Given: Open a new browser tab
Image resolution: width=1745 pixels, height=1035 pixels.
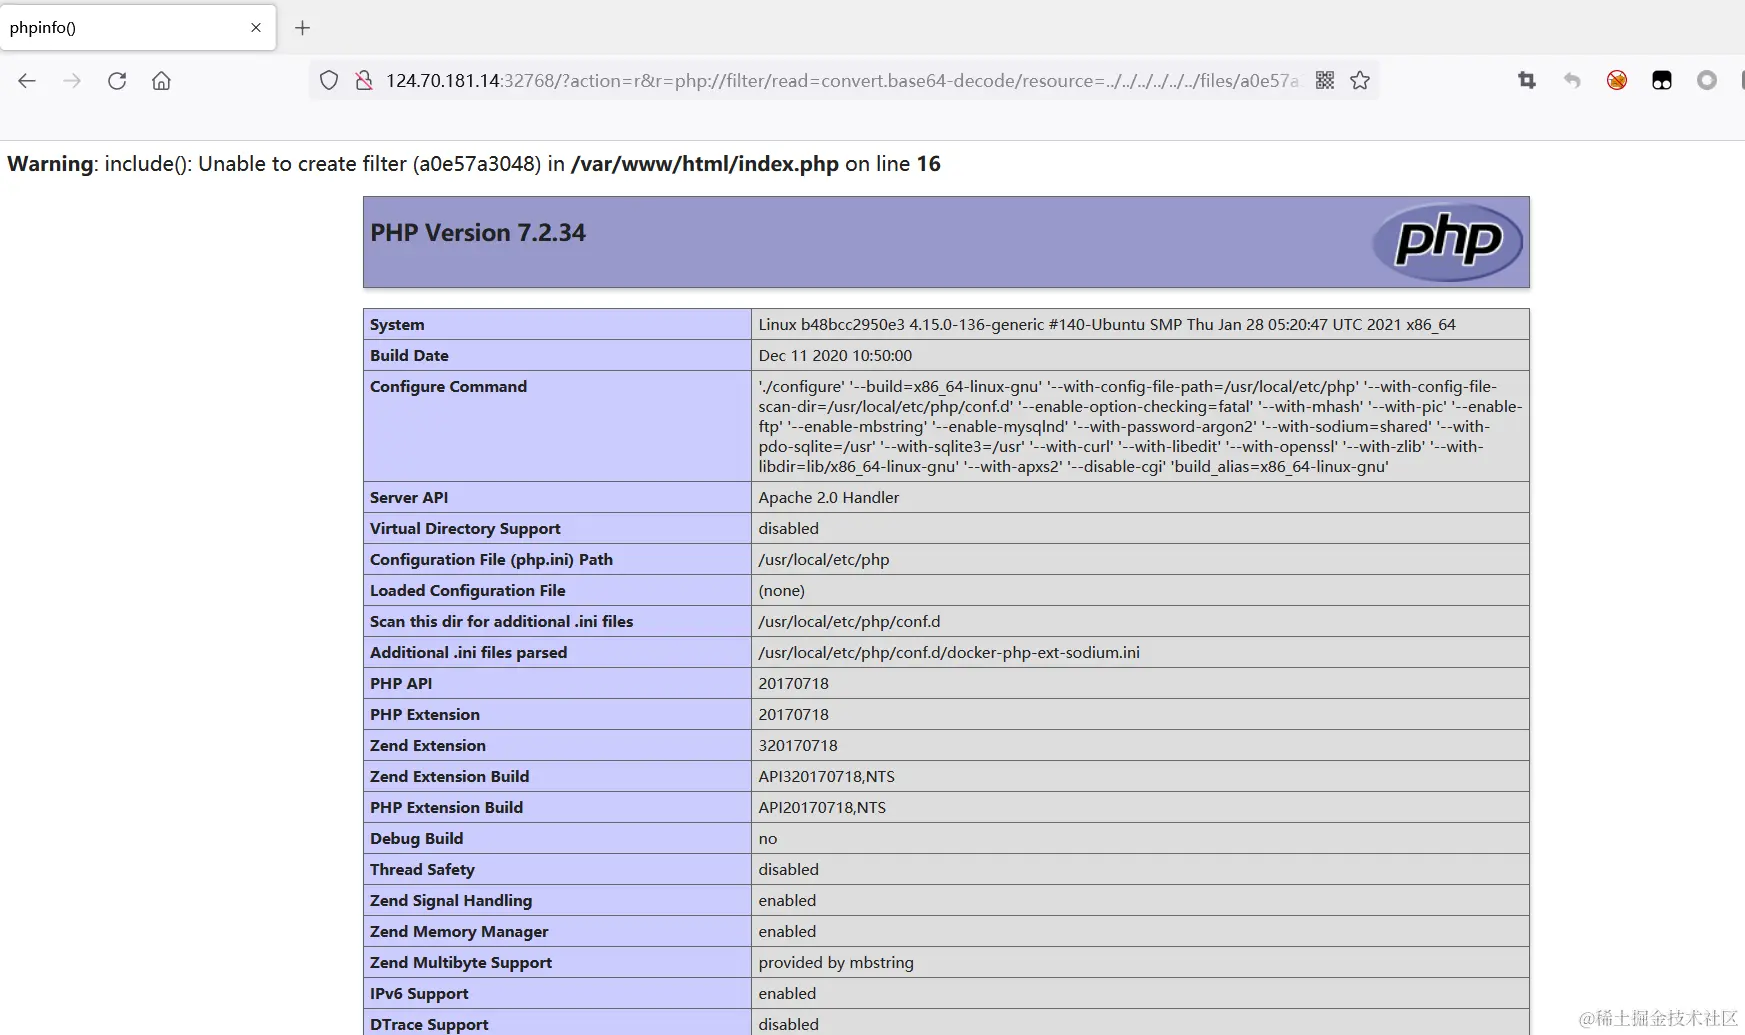Looking at the screenshot, I should pos(302,28).
